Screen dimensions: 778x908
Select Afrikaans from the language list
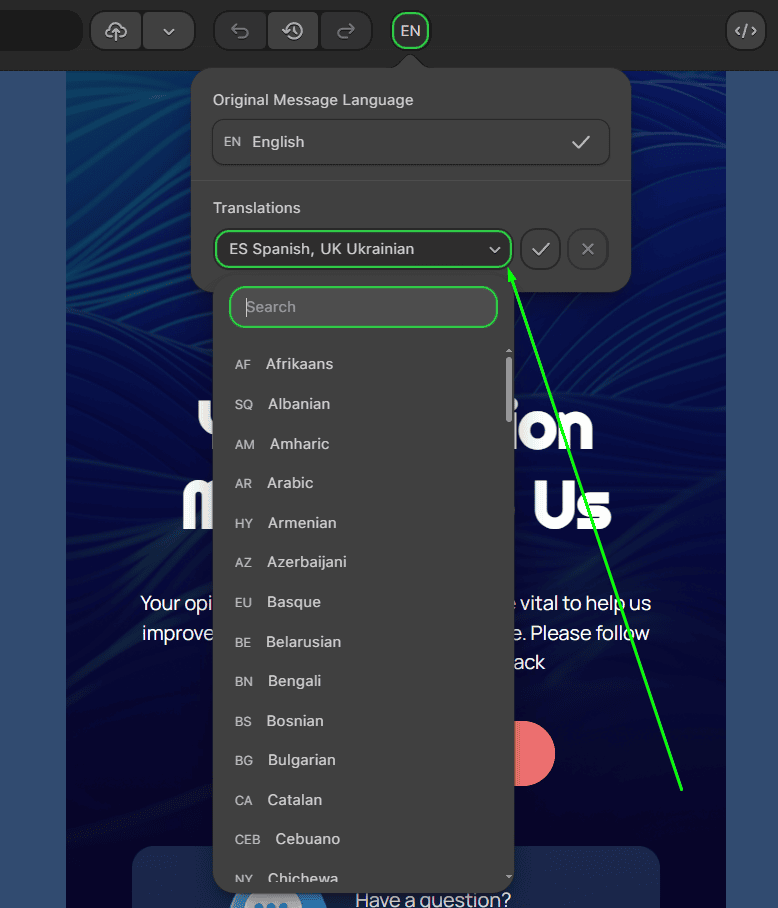(x=299, y=364)
